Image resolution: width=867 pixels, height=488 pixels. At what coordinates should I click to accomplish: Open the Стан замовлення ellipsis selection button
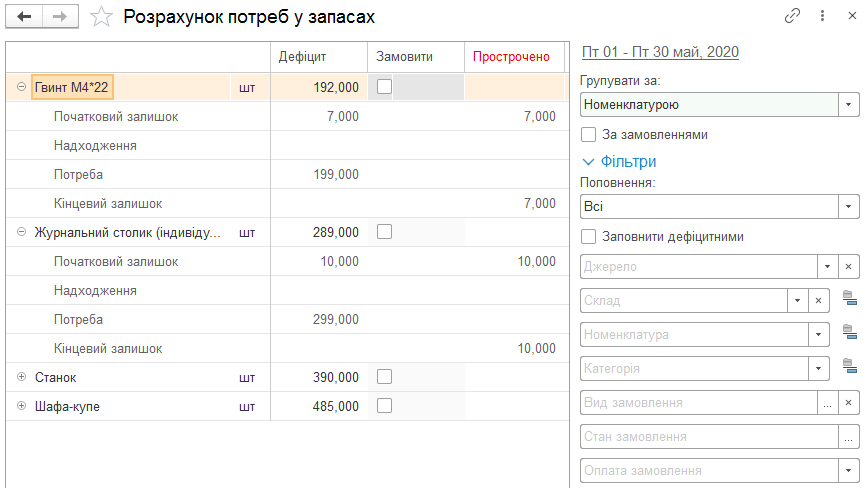tap(849, 437)
